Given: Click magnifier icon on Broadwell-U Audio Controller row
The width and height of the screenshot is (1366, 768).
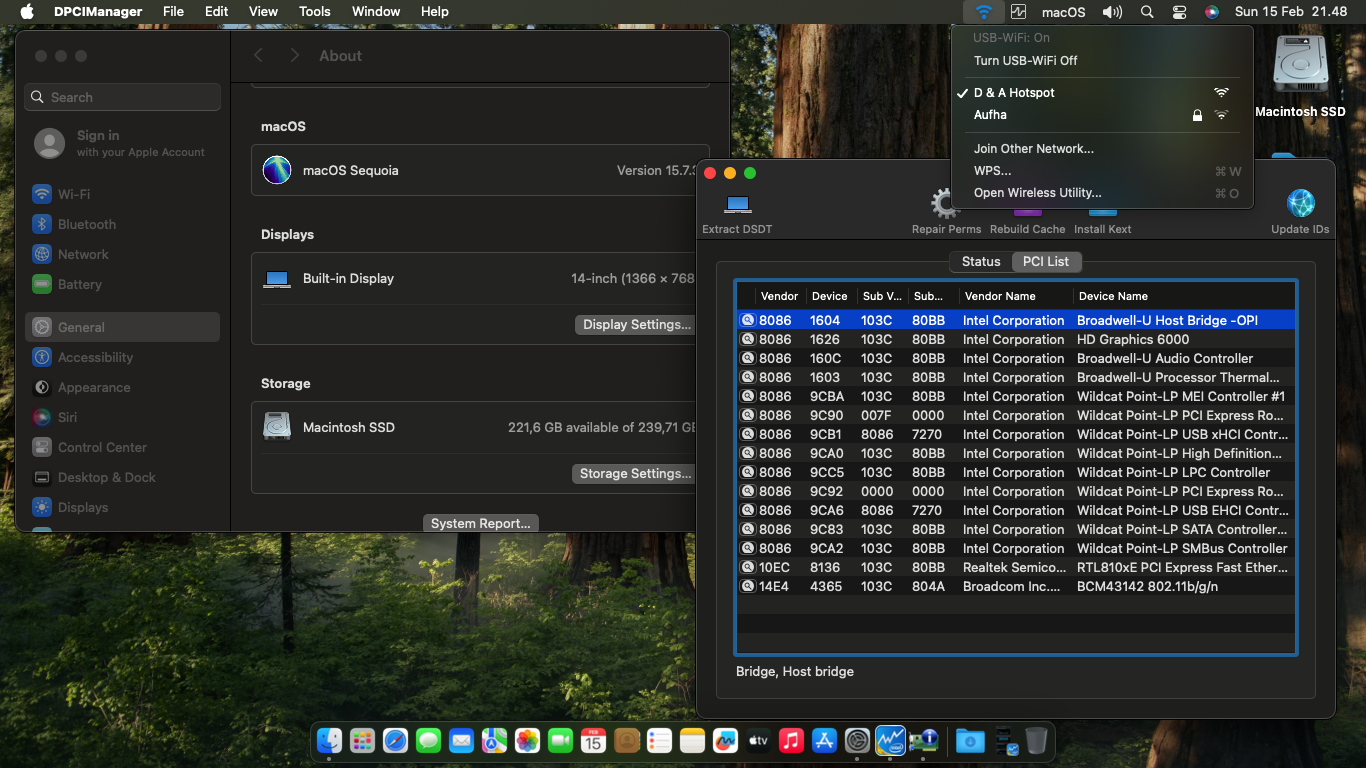Looking at the screenshot, I should pyautogui.click(x=747, y=358).
